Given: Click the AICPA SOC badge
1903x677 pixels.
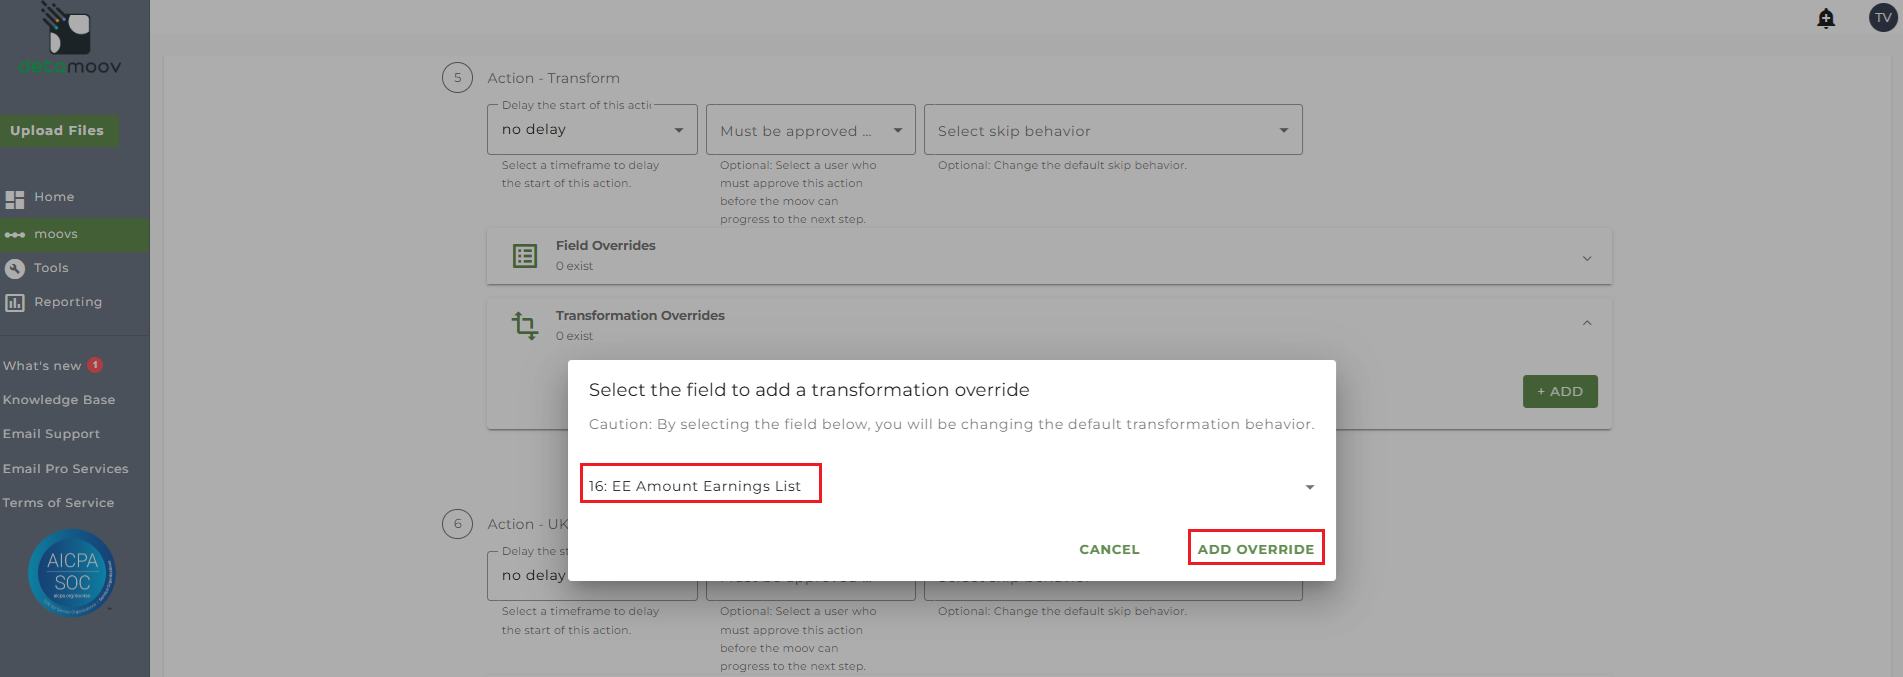Looking at the screenshot, I should (x=72, y=572).
